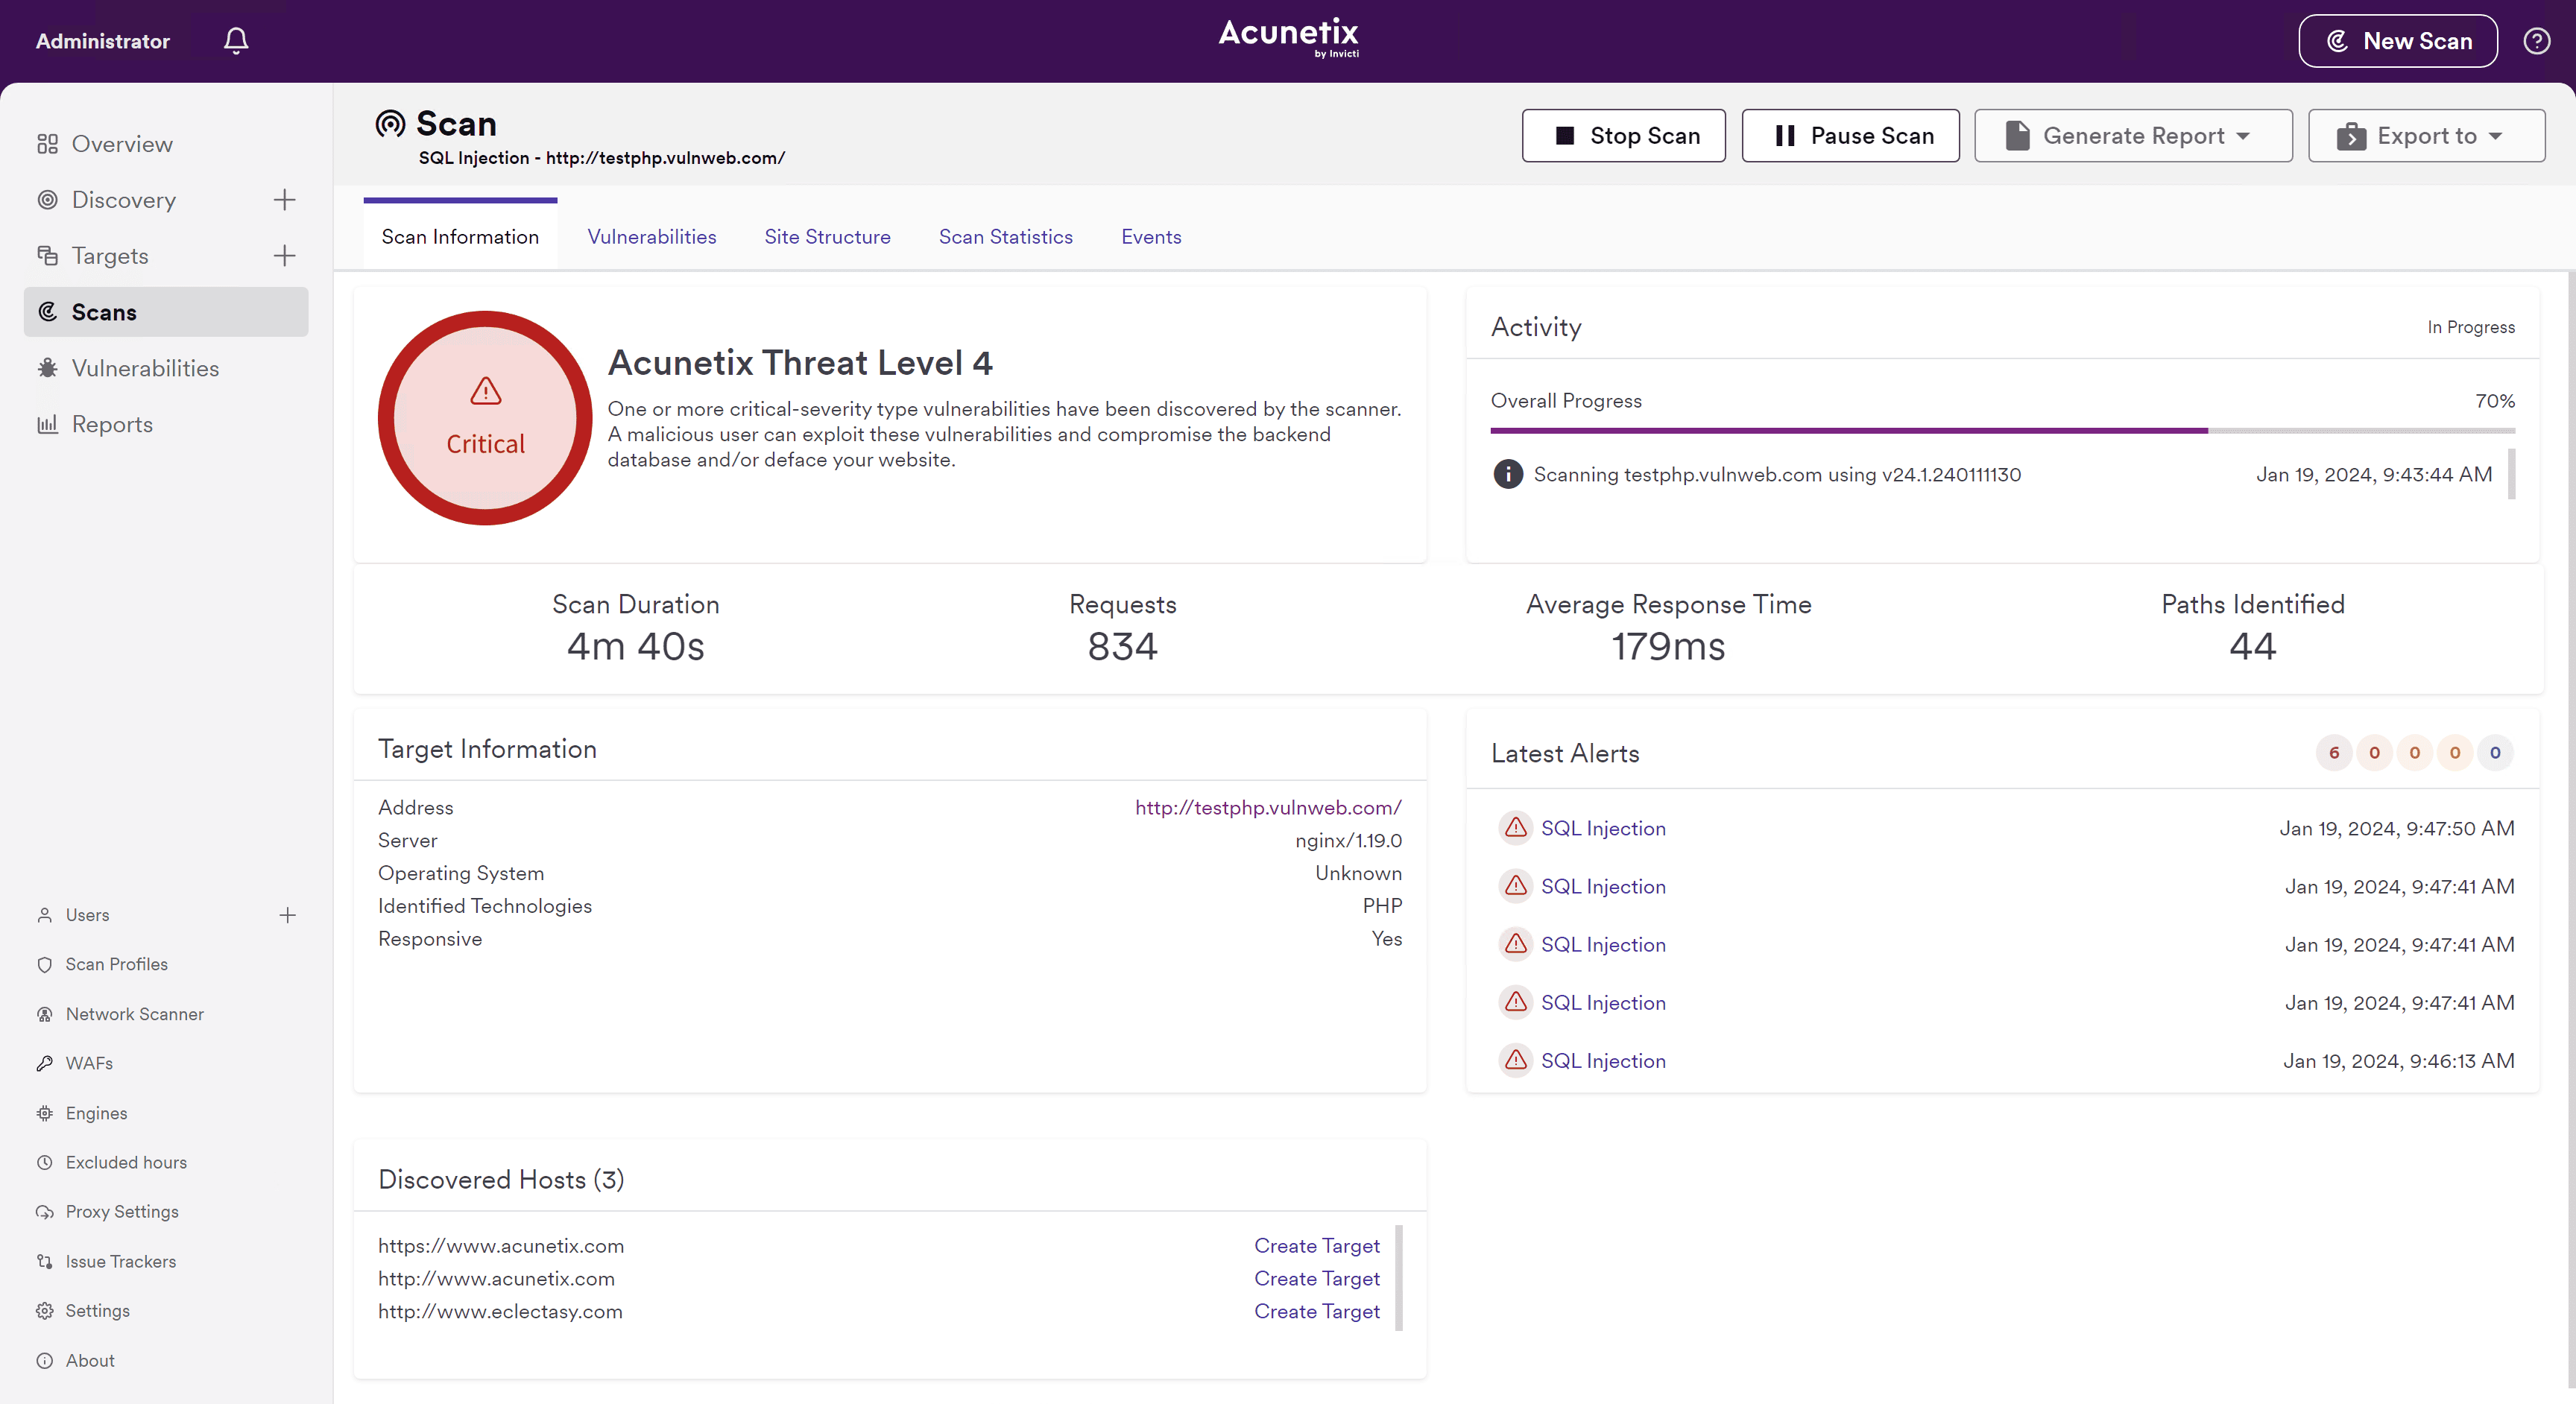Image resolution: width=2576 pixels, height=1404 pixels.
Task: Expand Discovery with its plus icon
Action: (285, 200)
